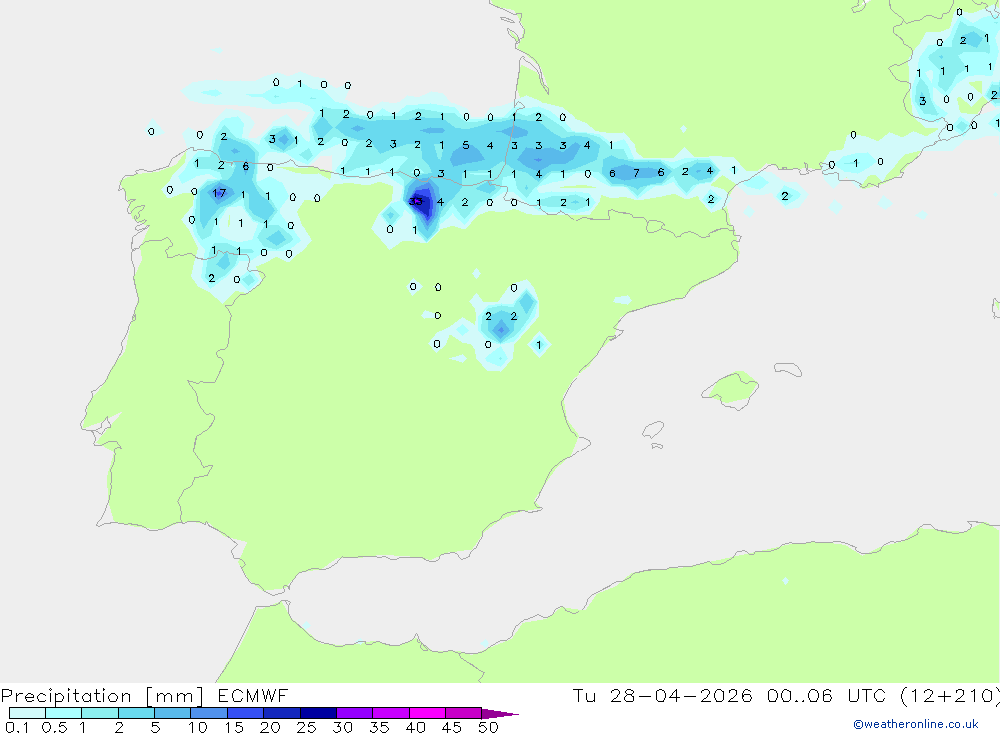Click the Menorca island outline
This screenshot has height=733, width=1000.
point(788,369)
